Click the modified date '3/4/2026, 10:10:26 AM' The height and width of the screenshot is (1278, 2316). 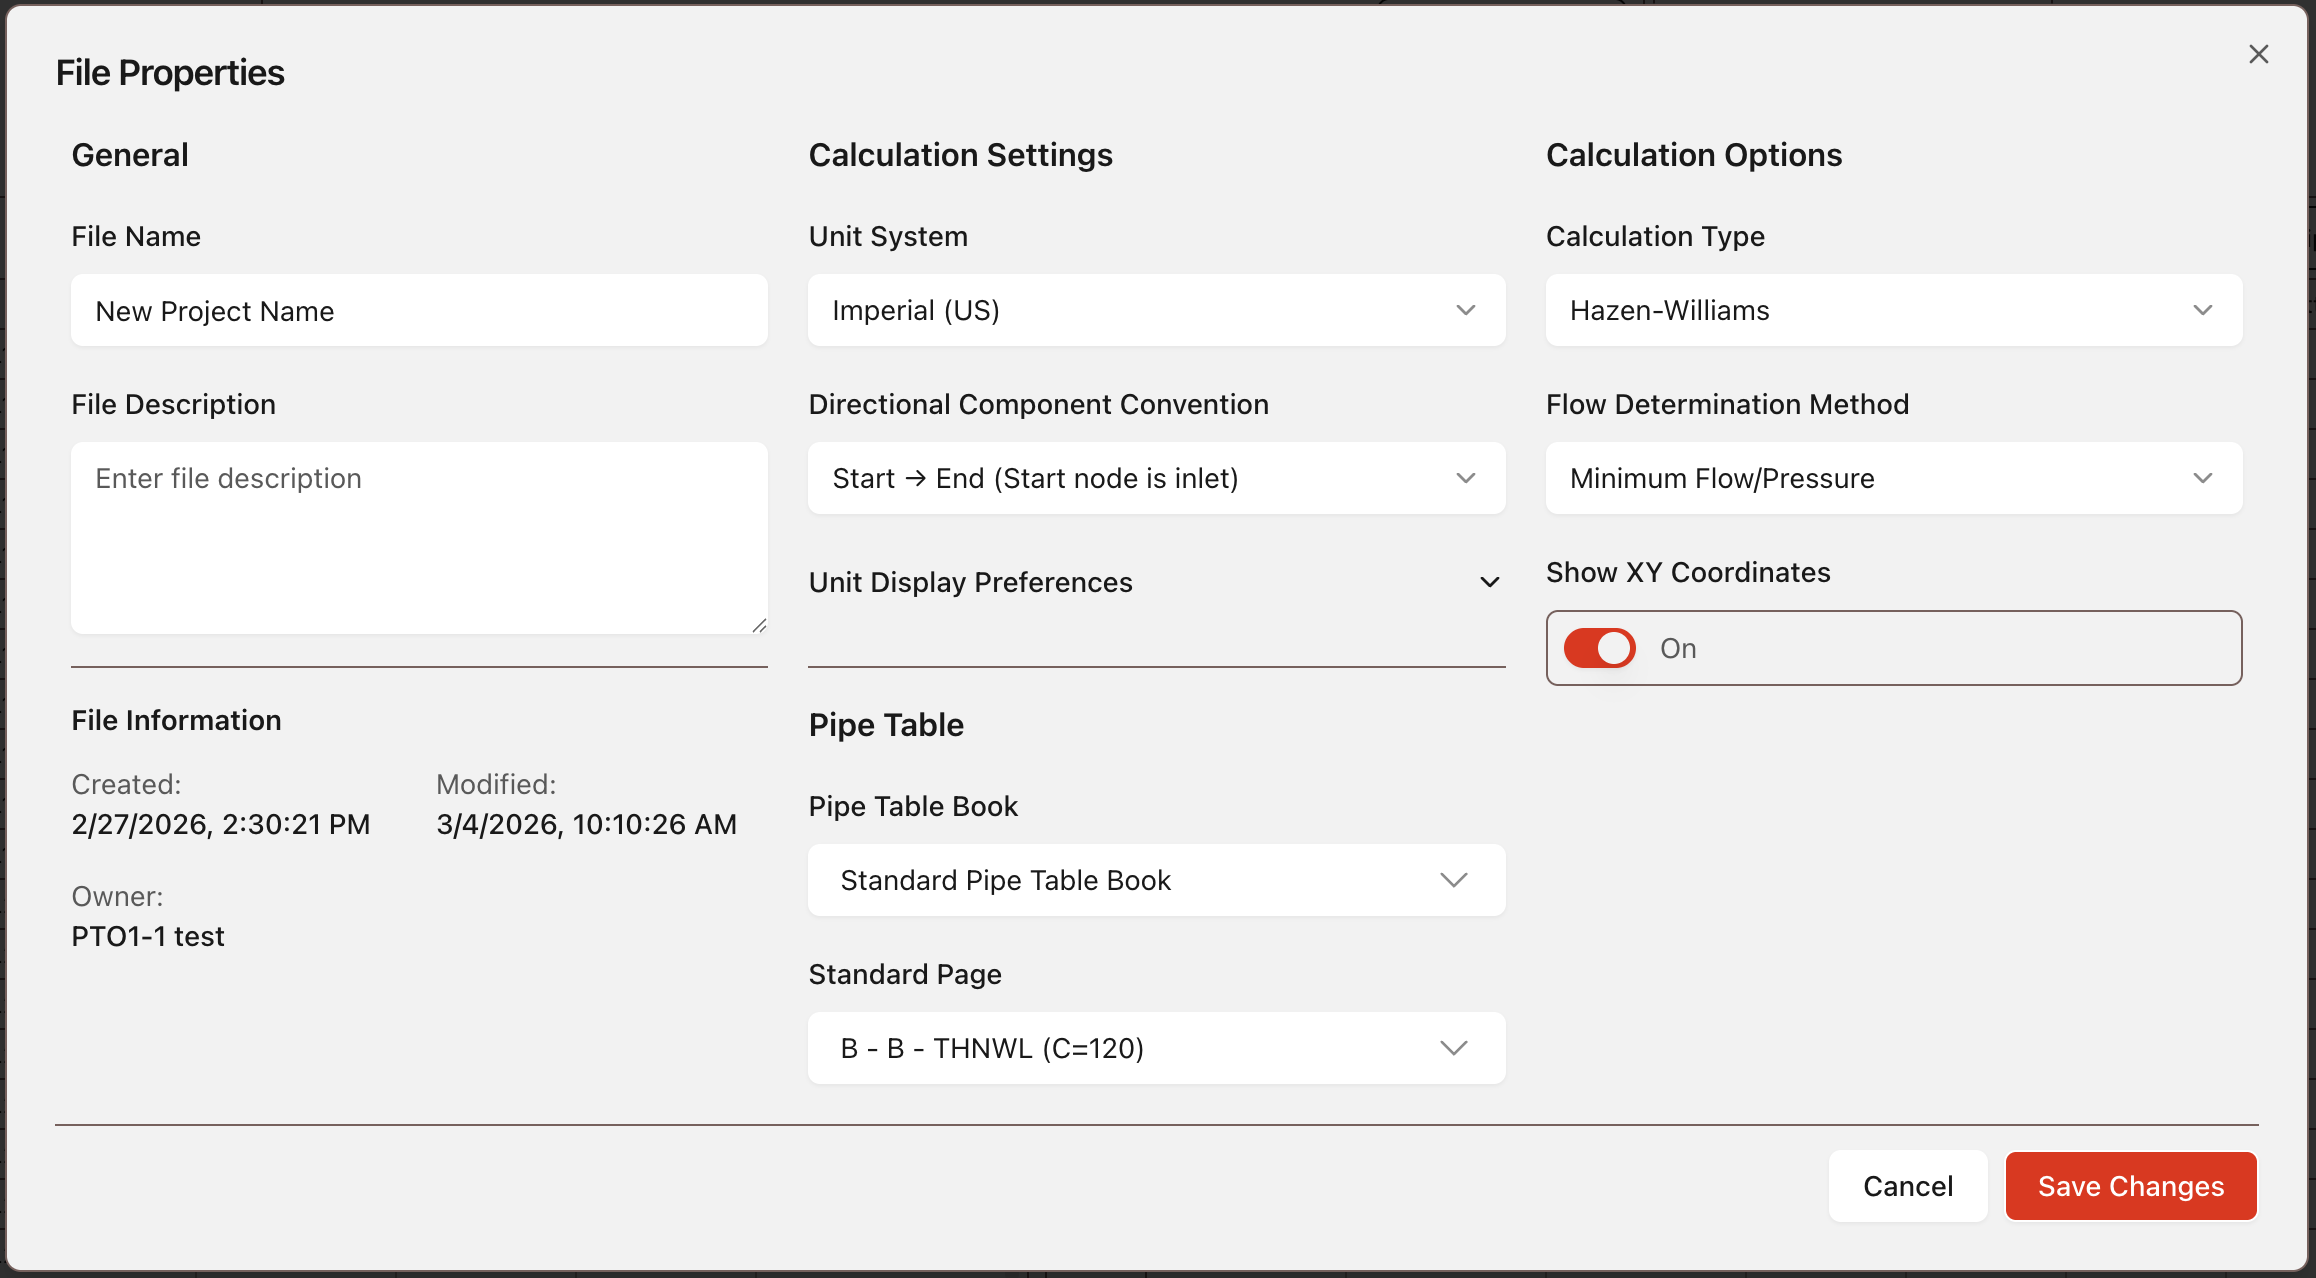(x=586, y=824)
